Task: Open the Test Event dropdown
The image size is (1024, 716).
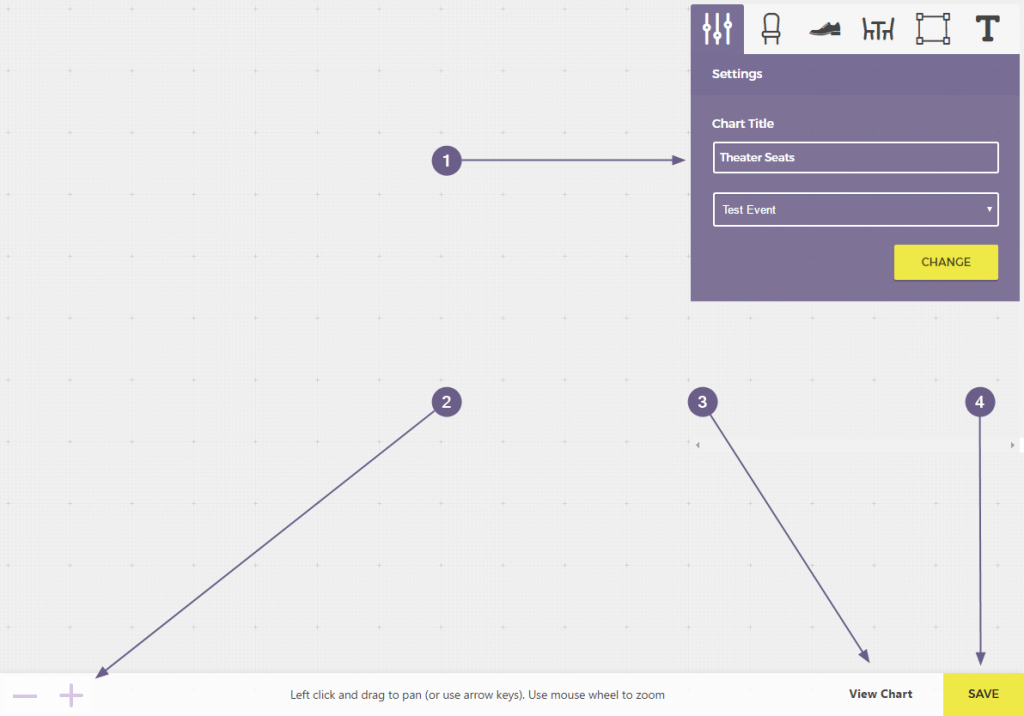Action: [x=855, y=209]
